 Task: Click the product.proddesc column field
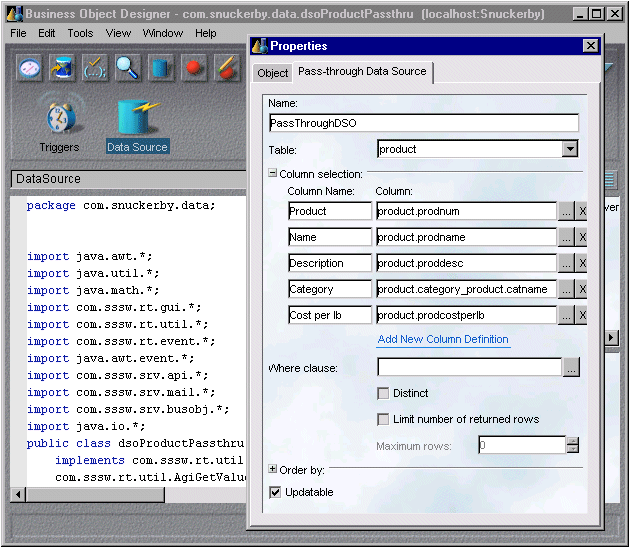pos(466,263)
